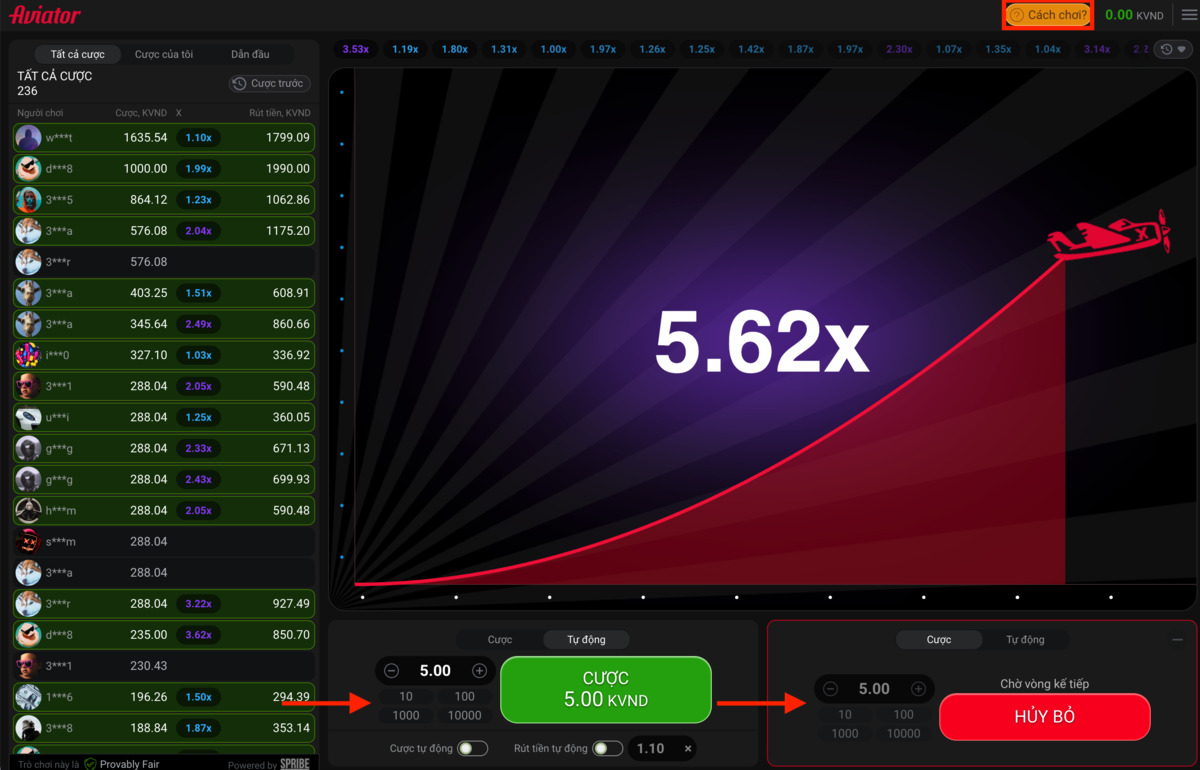Image resolution: width=1200 pixels, height=770 pixels.
Task: Click avatar of top player w***t
Action: [x=28, y=138]
